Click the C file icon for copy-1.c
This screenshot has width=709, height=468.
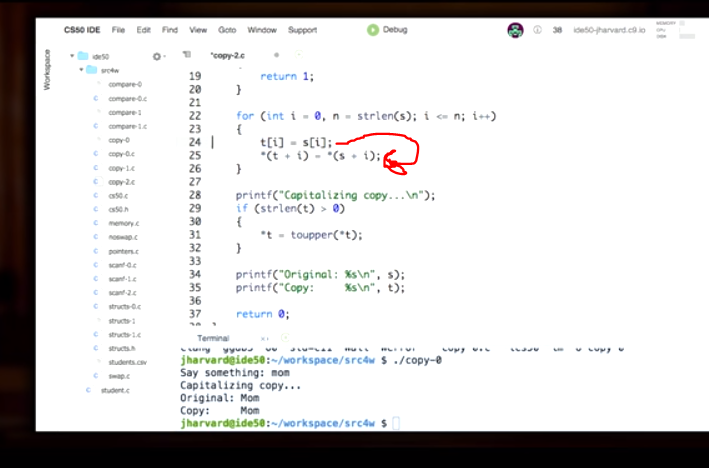point(96,168)
